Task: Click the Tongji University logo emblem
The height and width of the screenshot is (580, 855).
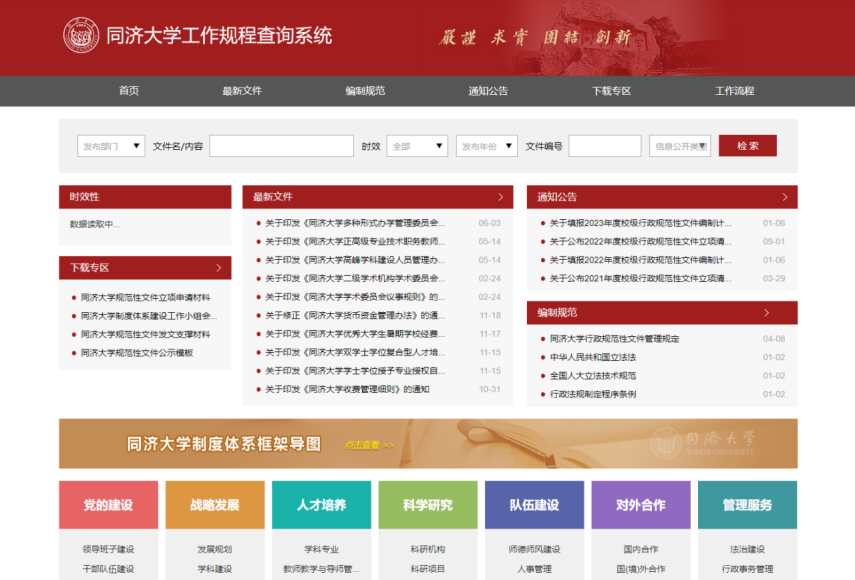Action: [81, 35]
